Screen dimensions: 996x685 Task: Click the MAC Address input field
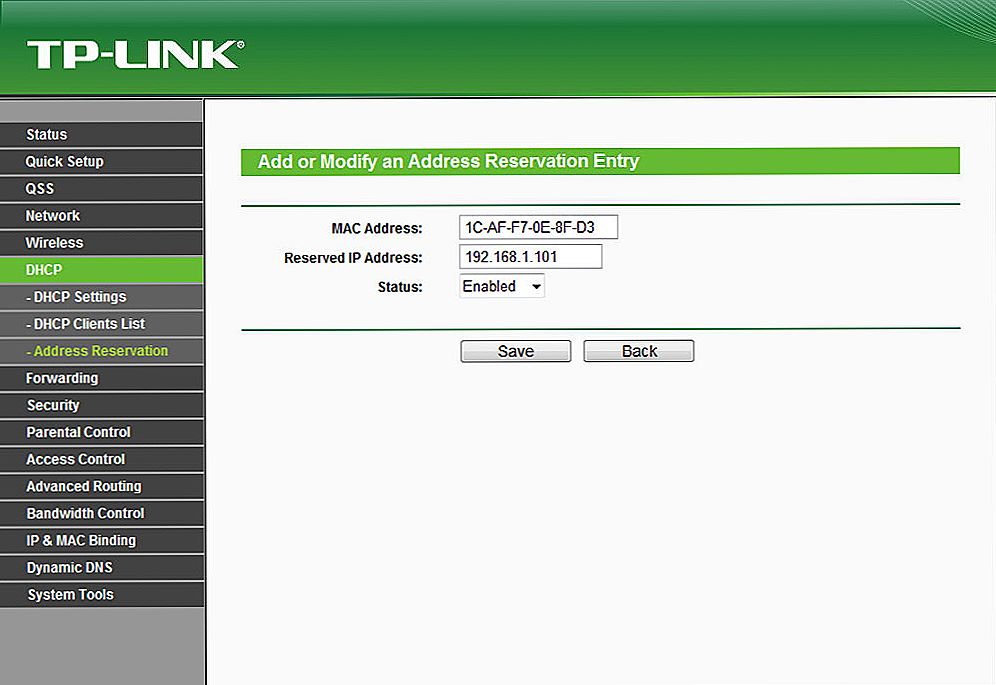pos(538,228)
